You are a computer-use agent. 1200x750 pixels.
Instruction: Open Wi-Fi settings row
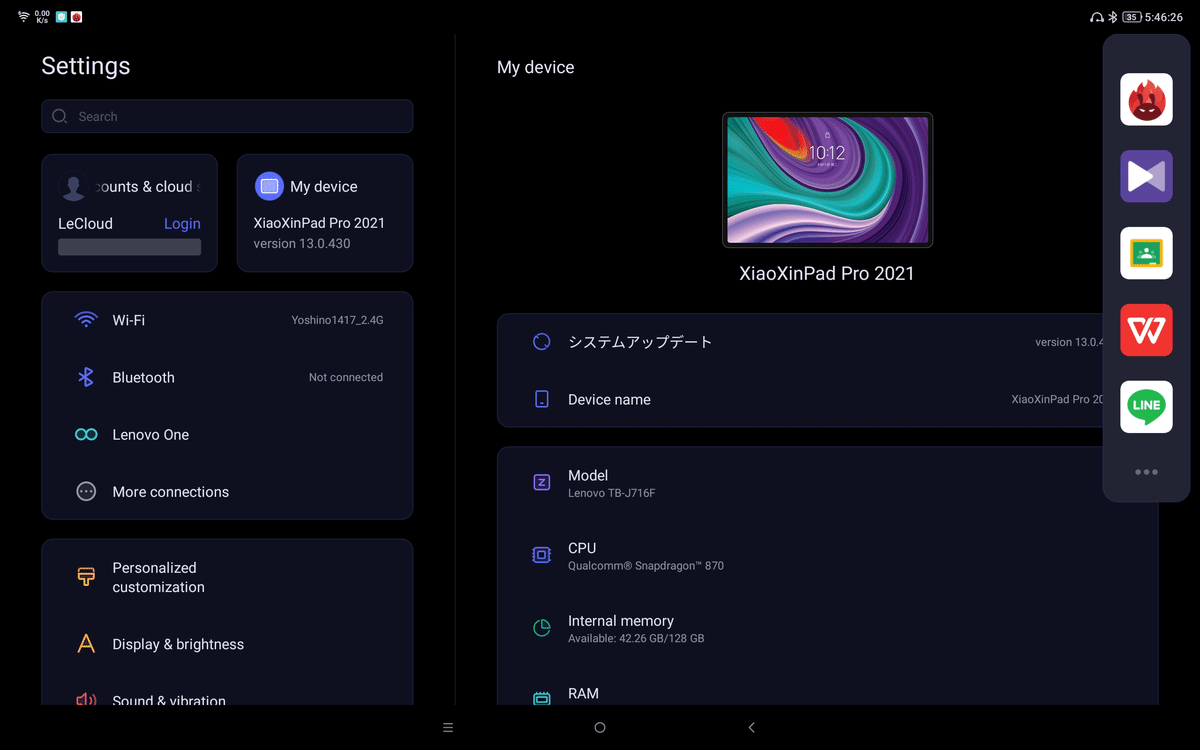click(x=227, y=320)
